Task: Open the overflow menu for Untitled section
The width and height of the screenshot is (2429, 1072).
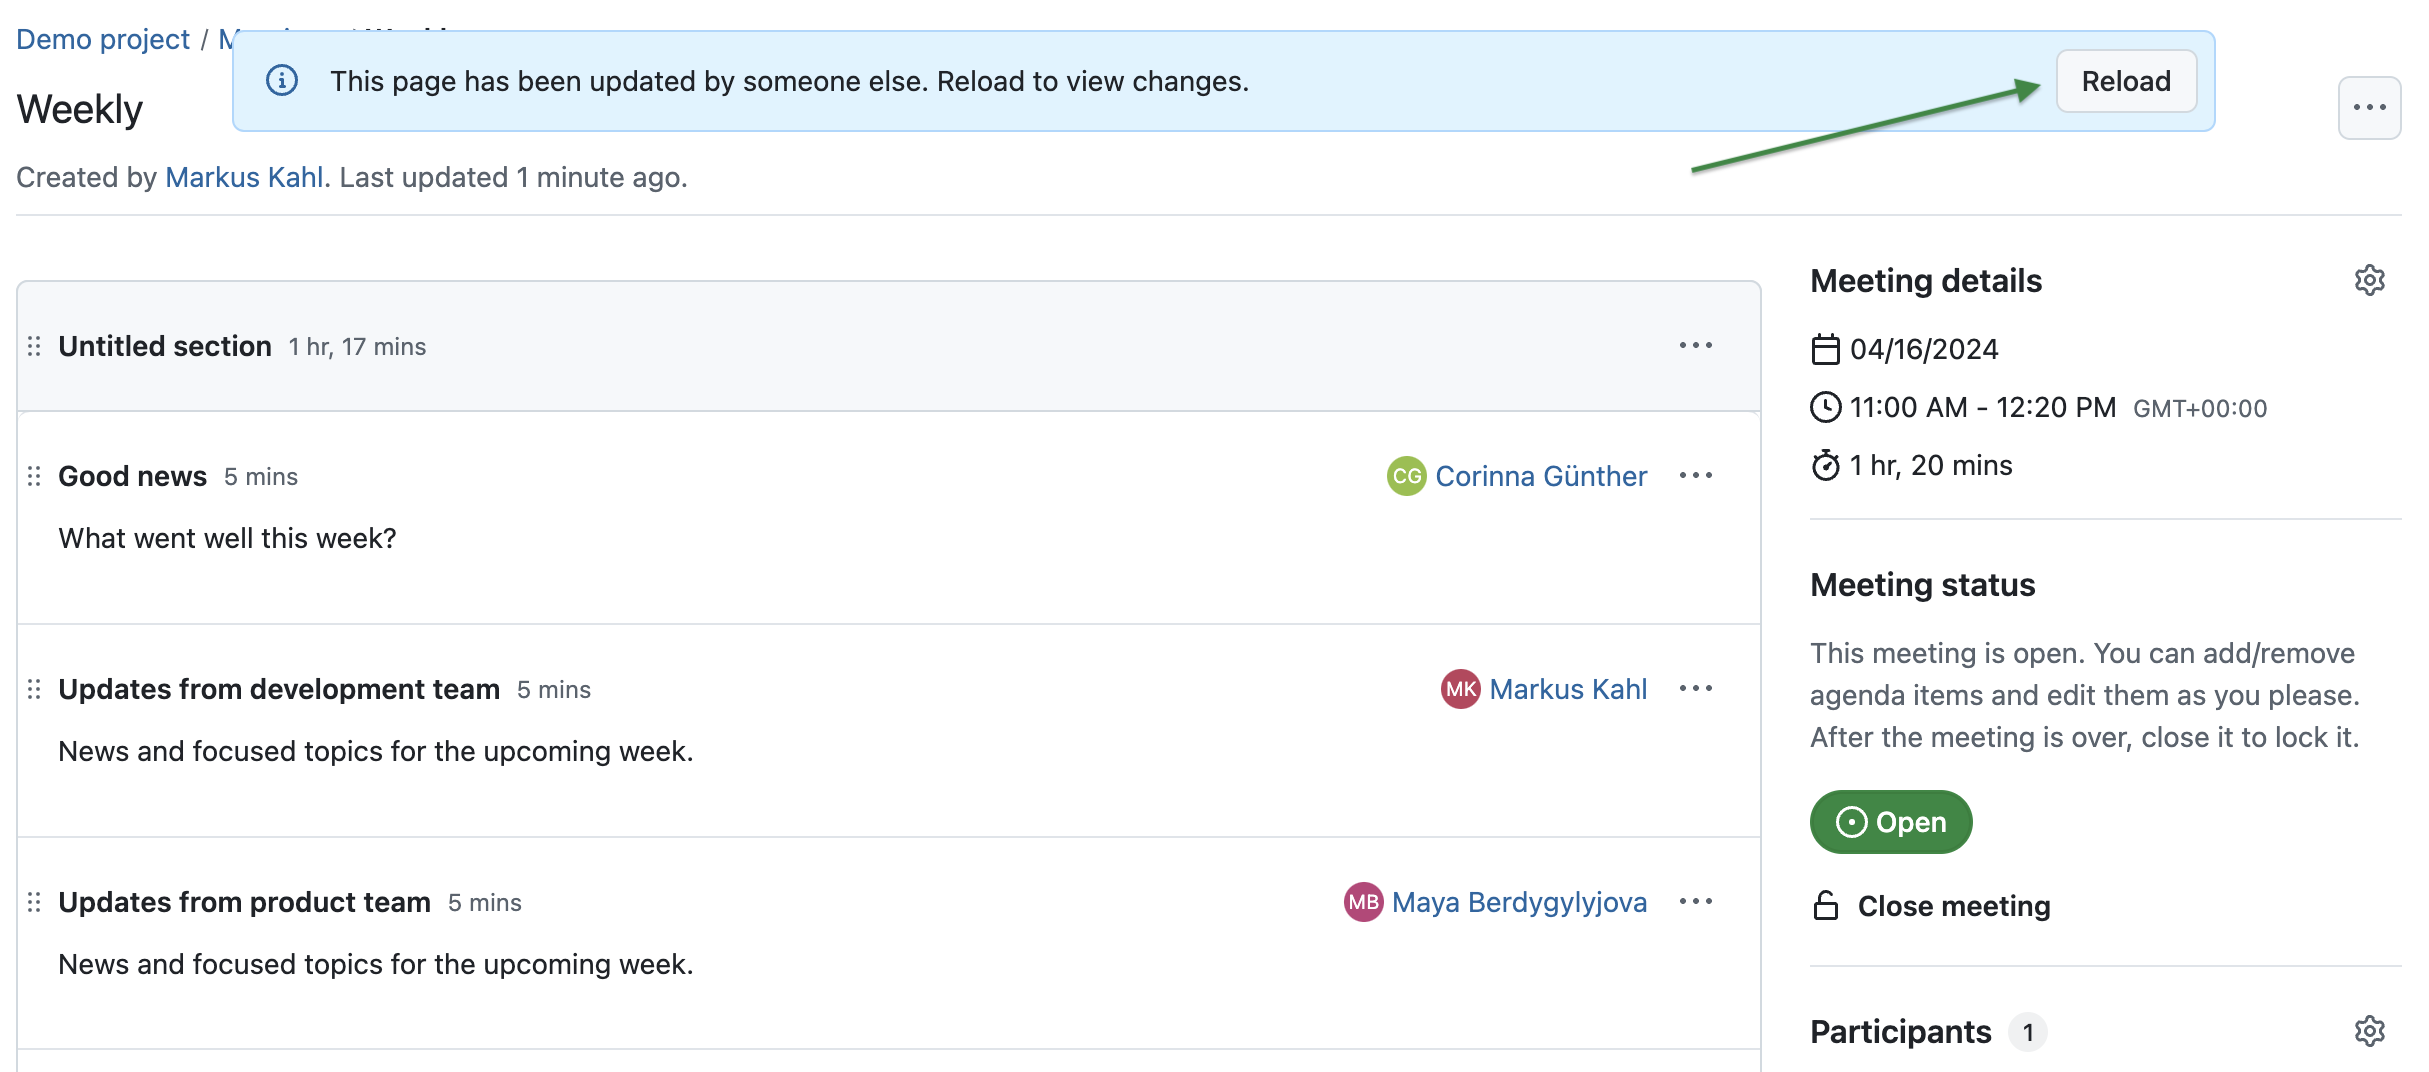Action: point(1696,345)
